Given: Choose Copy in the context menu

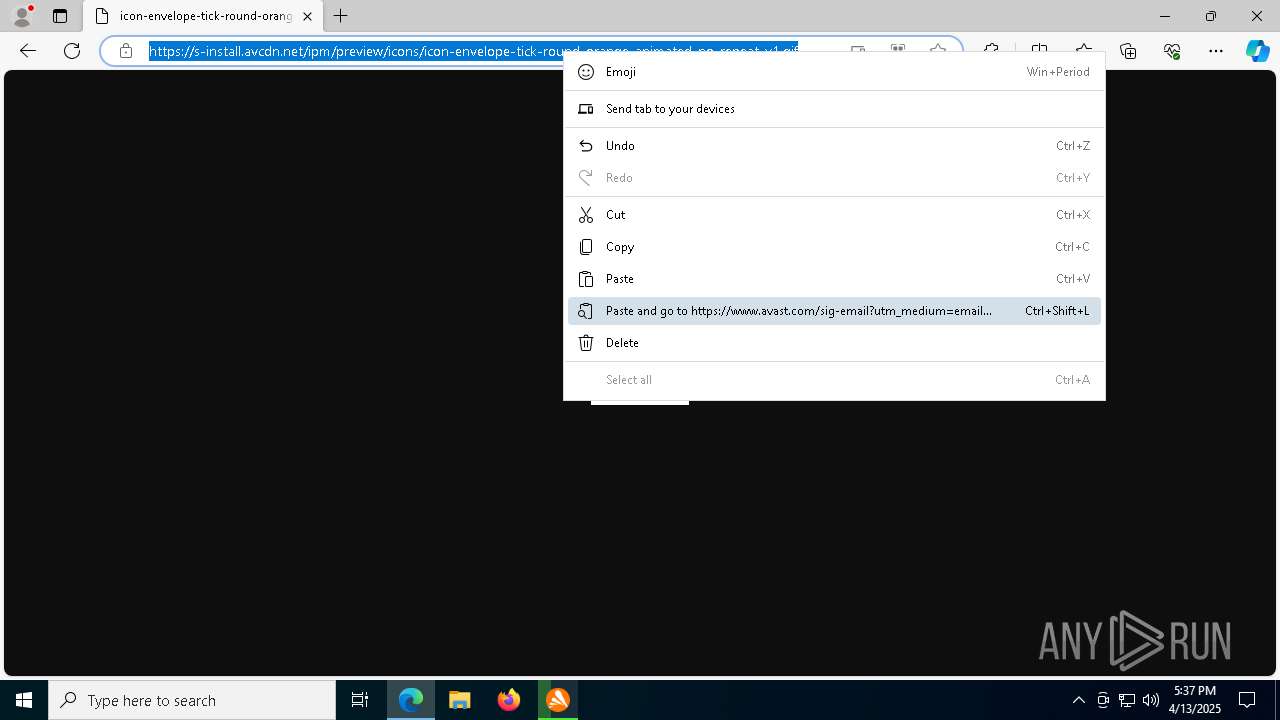Looking at the screenshot, I should coord(834,247).
